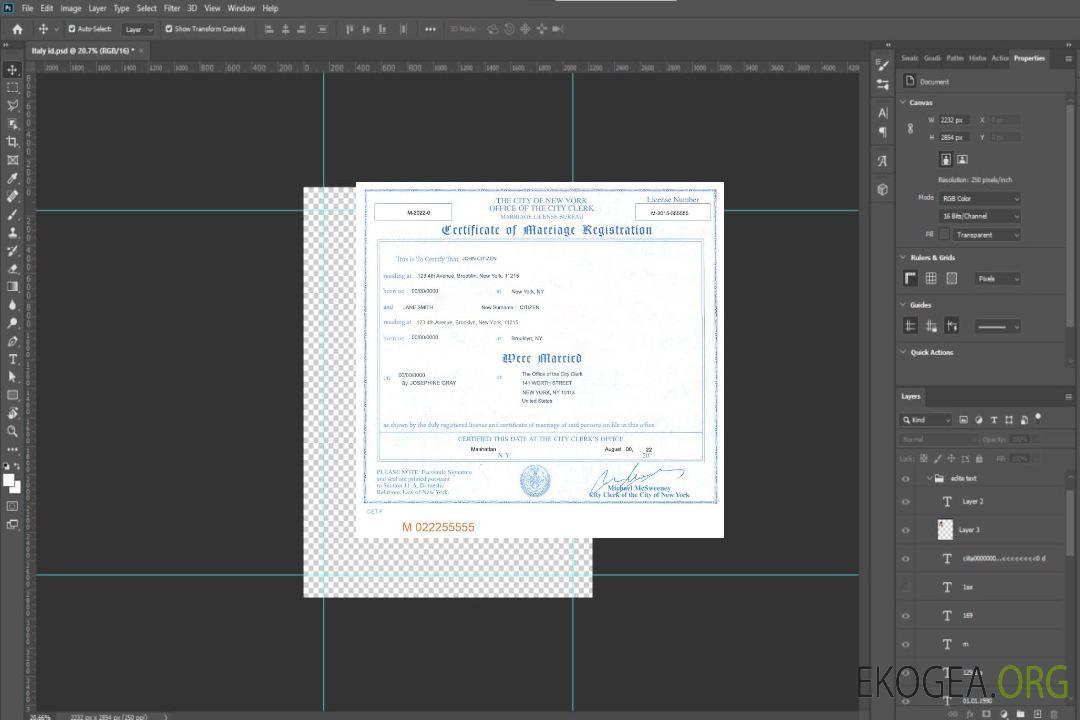Image resolution: width=1080 pixels, height=720 pixels.
Task: Show the hidden '1aa' text layer
Action: point(906,587)
